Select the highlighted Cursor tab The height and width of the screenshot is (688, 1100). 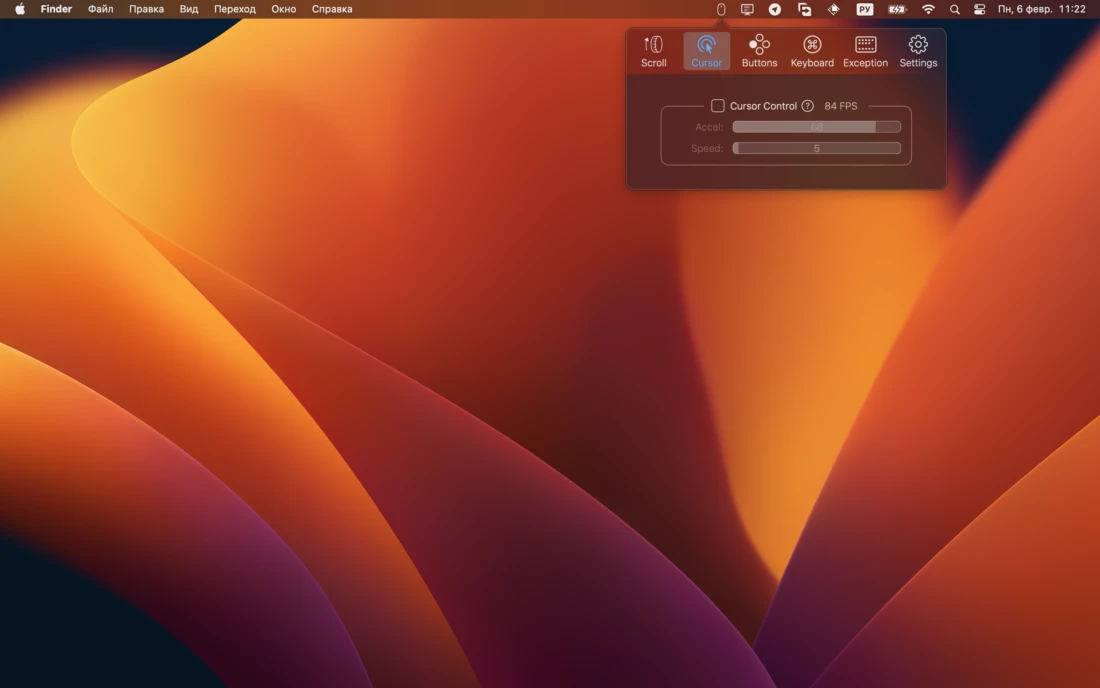[706, 51]
